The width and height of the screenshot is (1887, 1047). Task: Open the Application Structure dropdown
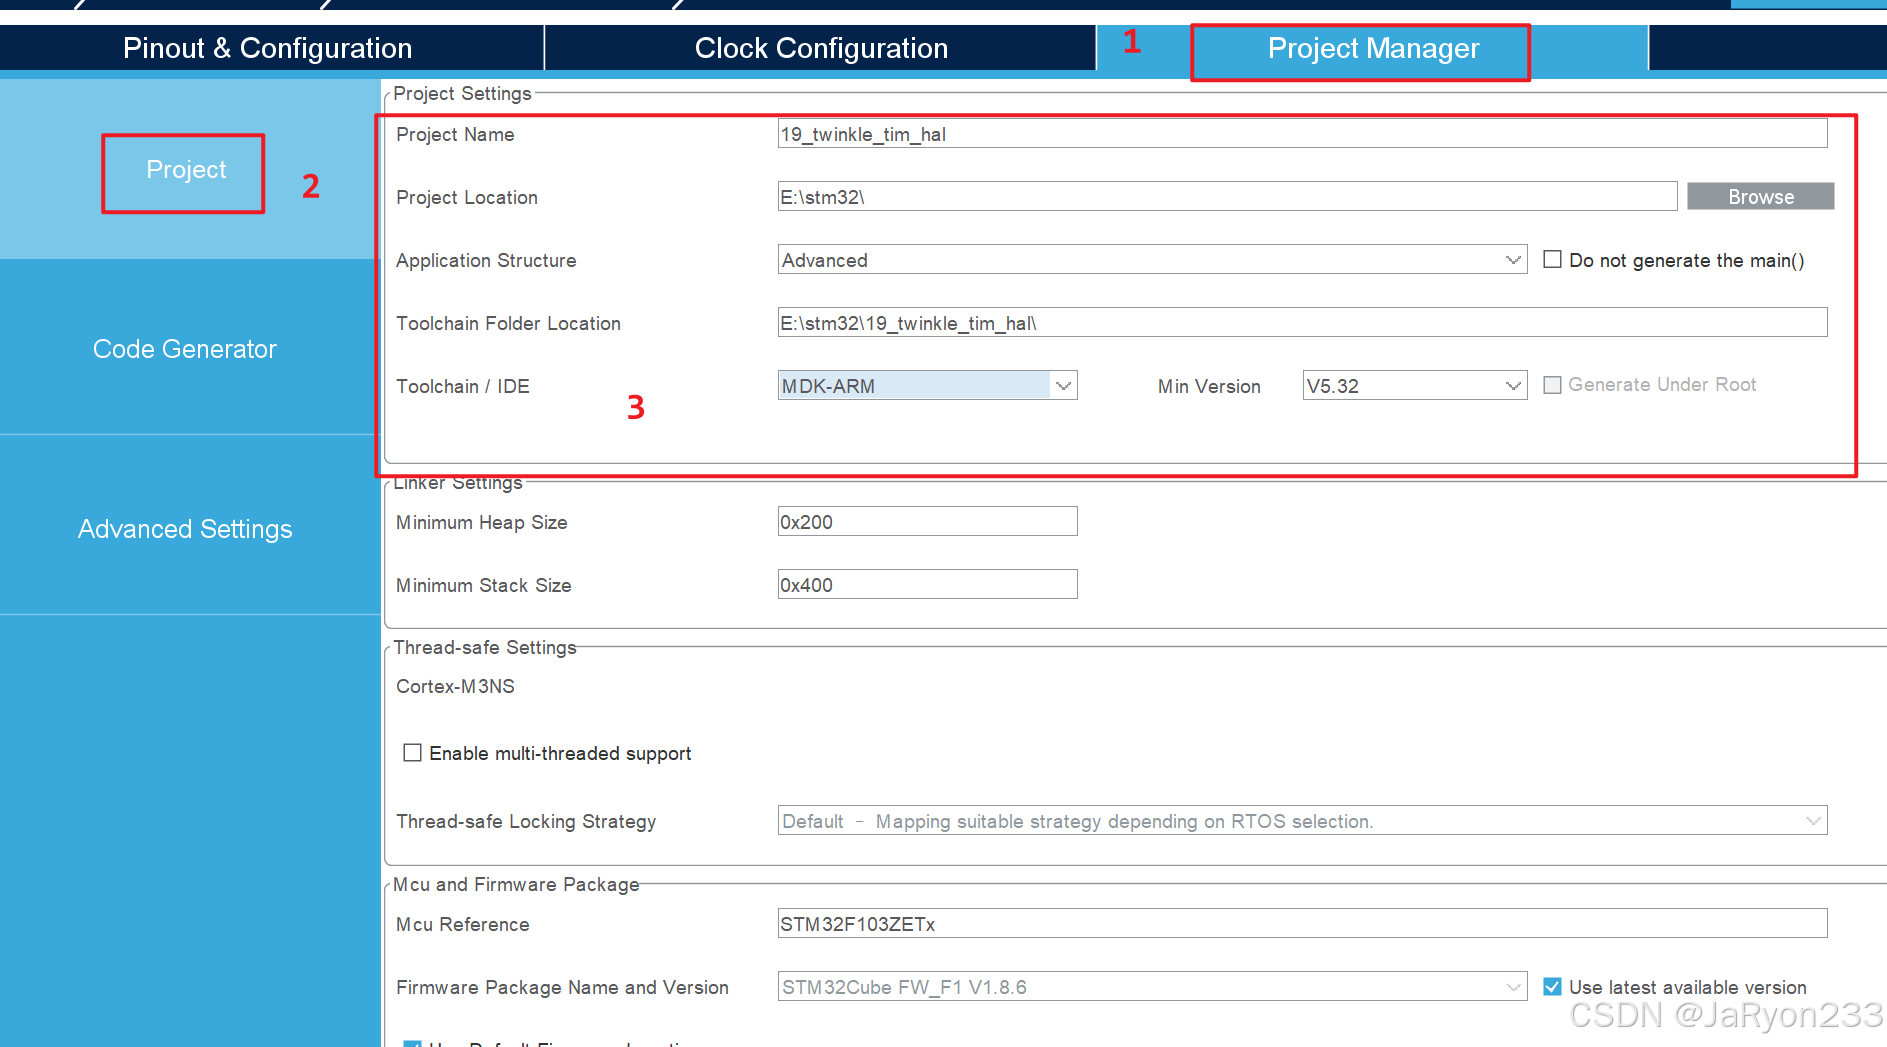click(x=1152, y=260)
